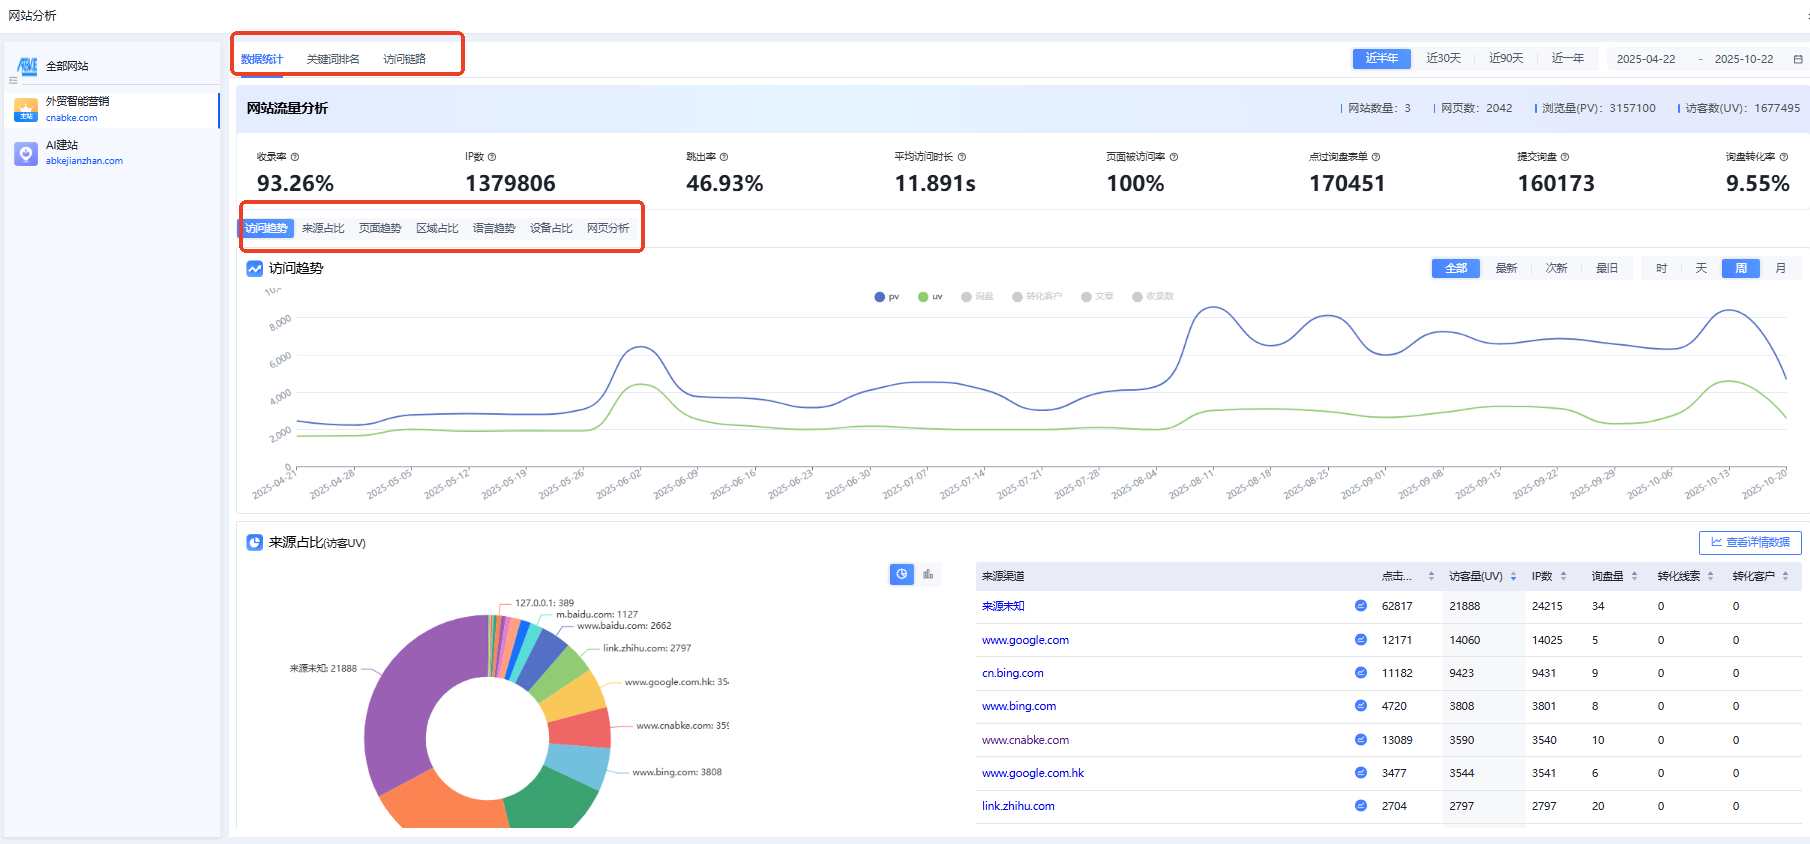This screenshot has width=1810, height=844.
Task: Click help icon next to 询盘转化率
Action: pyautogui.click(x=1783, y=157)
